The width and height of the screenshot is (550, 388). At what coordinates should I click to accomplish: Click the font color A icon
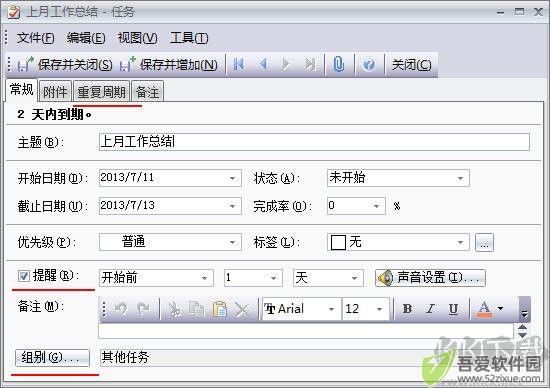click(484, 309)
